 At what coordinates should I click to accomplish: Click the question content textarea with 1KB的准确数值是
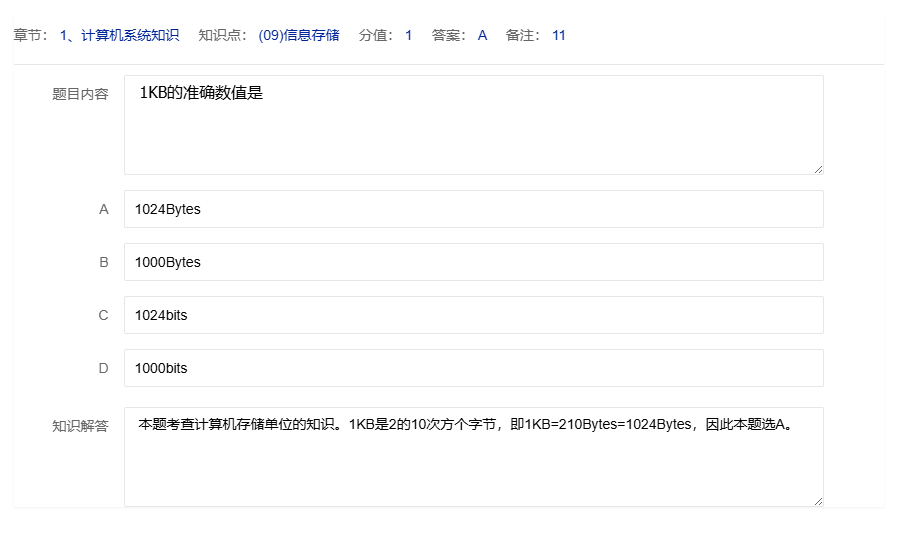[x=473, y=125]
